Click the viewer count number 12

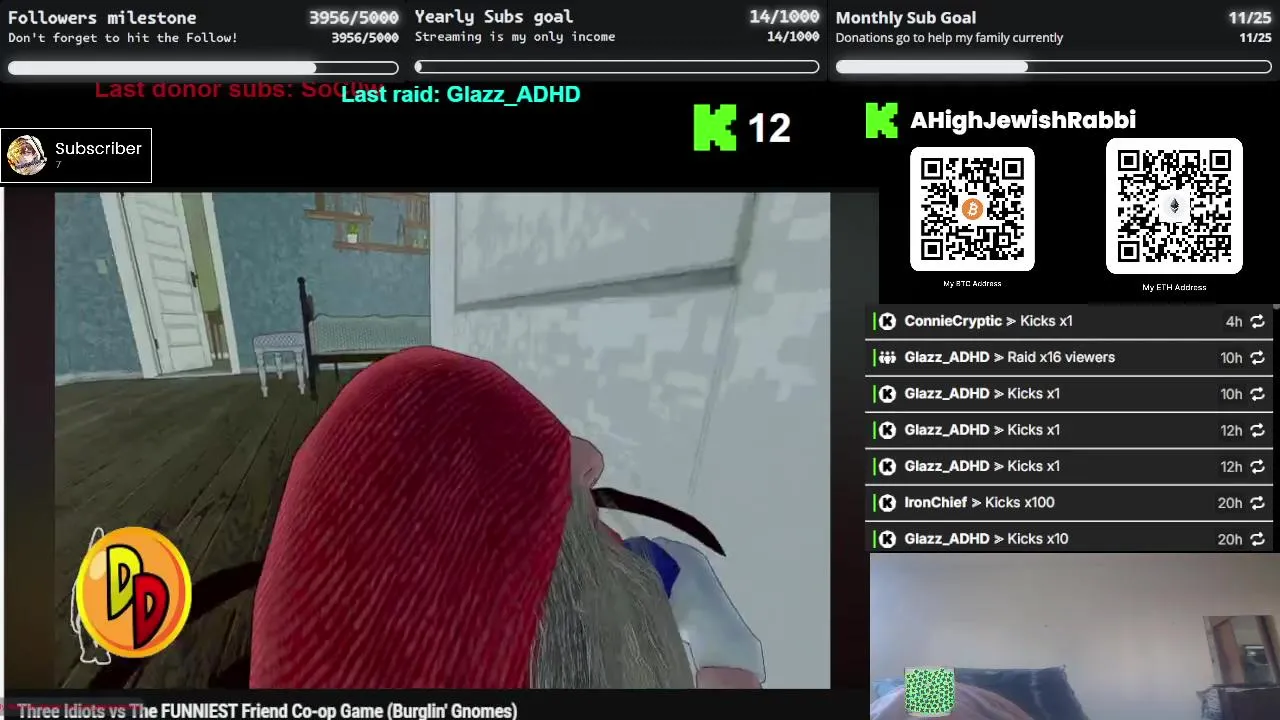point(769,128)
